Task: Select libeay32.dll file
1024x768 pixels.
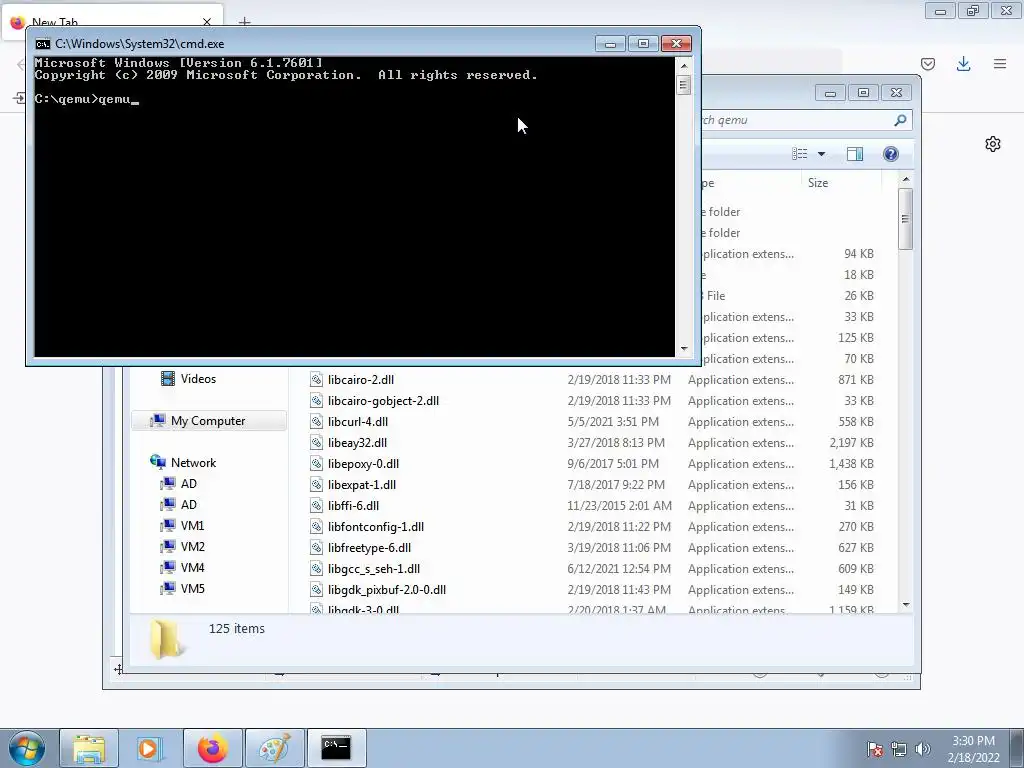Action: click(357, 442)
